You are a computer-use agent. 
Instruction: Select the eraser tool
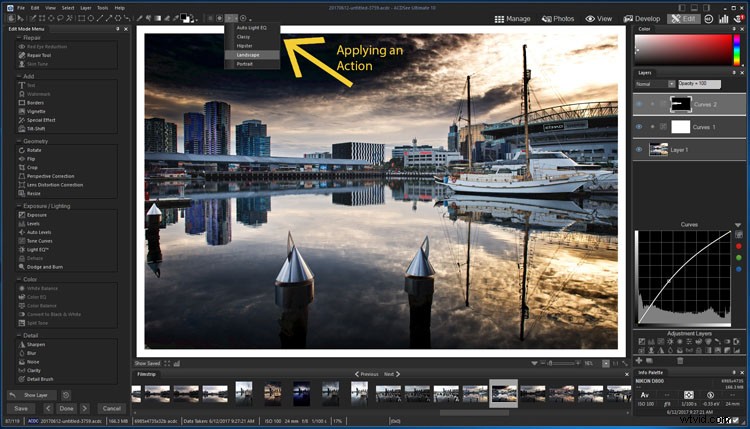click(x=166, y=18)
